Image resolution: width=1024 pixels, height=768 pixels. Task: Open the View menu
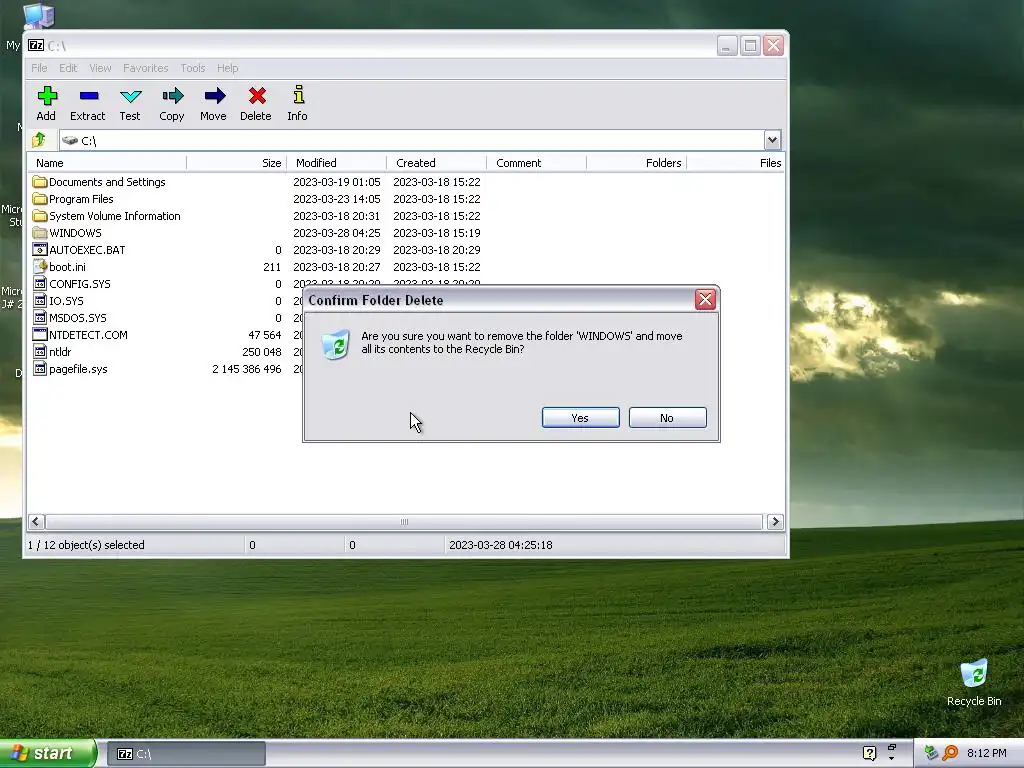[100, 68]
